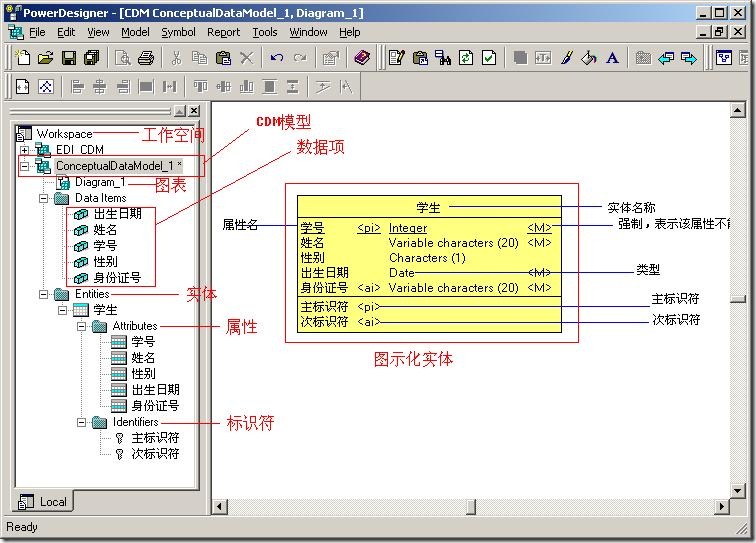Viewport: 756px width, 543px height.
Task: Open the help book icon
Action: click(362, 58)
